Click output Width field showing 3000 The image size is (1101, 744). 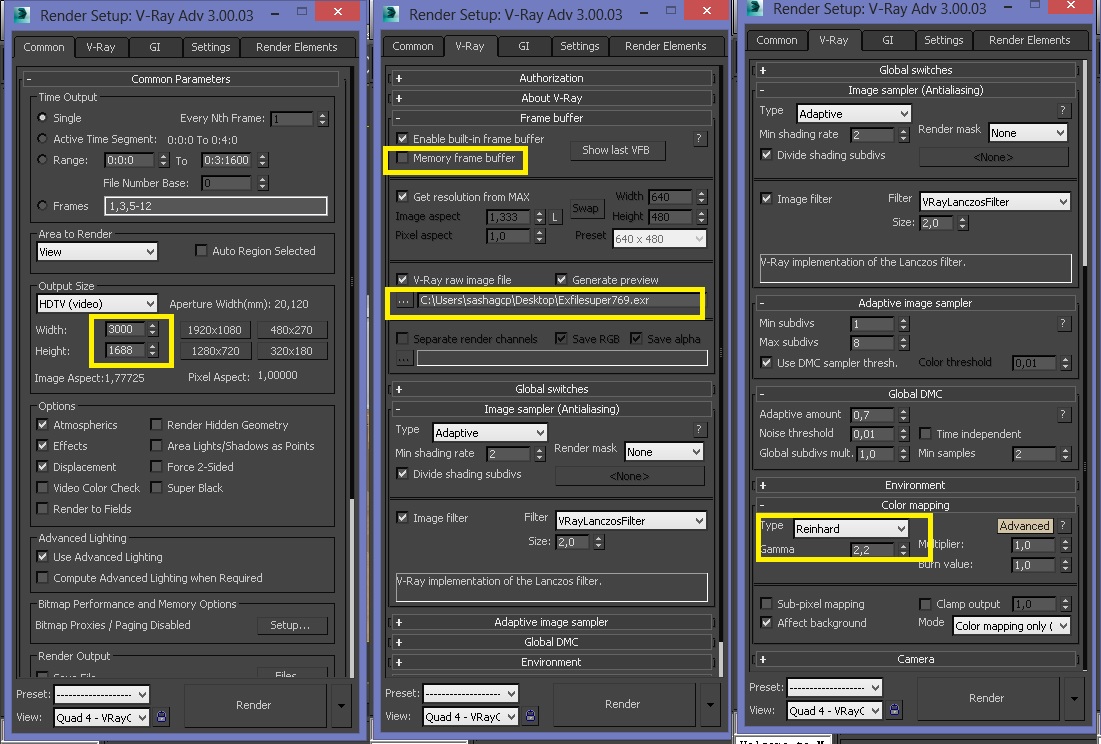click(126, 328)
